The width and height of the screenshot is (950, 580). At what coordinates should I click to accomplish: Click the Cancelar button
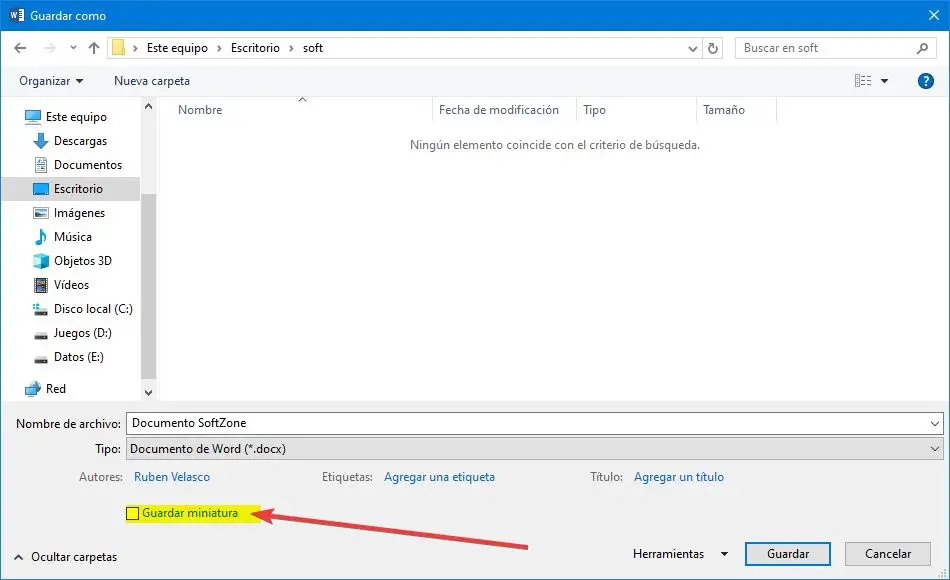[888, 554]
